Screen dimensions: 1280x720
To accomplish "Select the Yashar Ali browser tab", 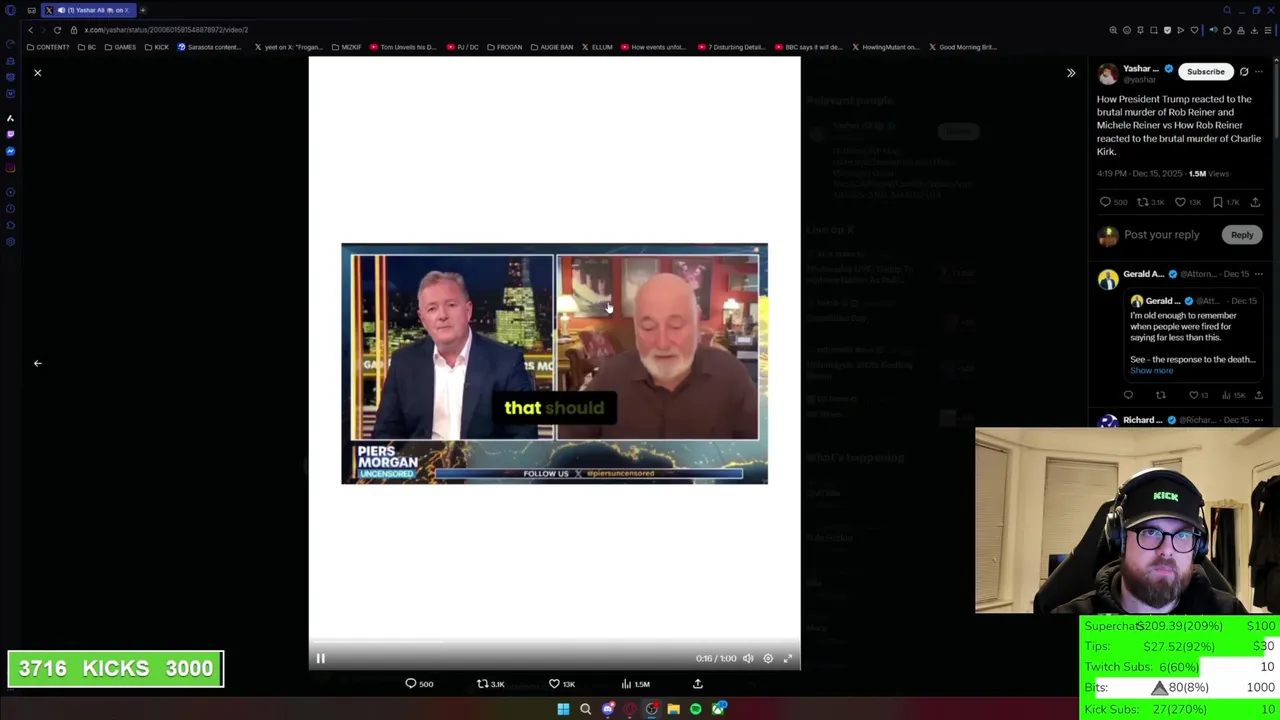I will coord(88,10).
